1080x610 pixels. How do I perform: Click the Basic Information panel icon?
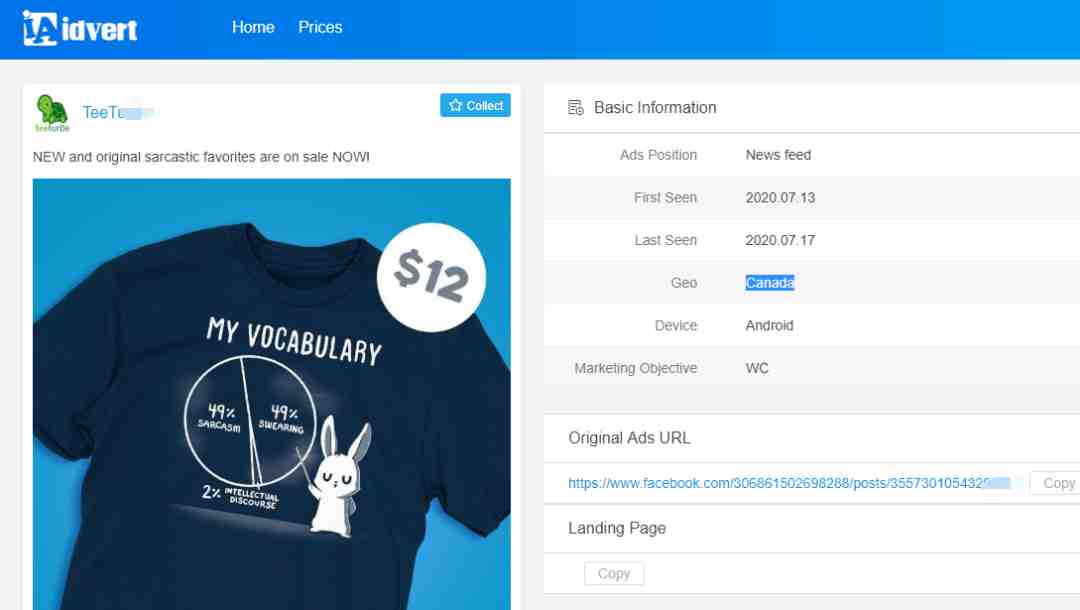coord(575,107)
